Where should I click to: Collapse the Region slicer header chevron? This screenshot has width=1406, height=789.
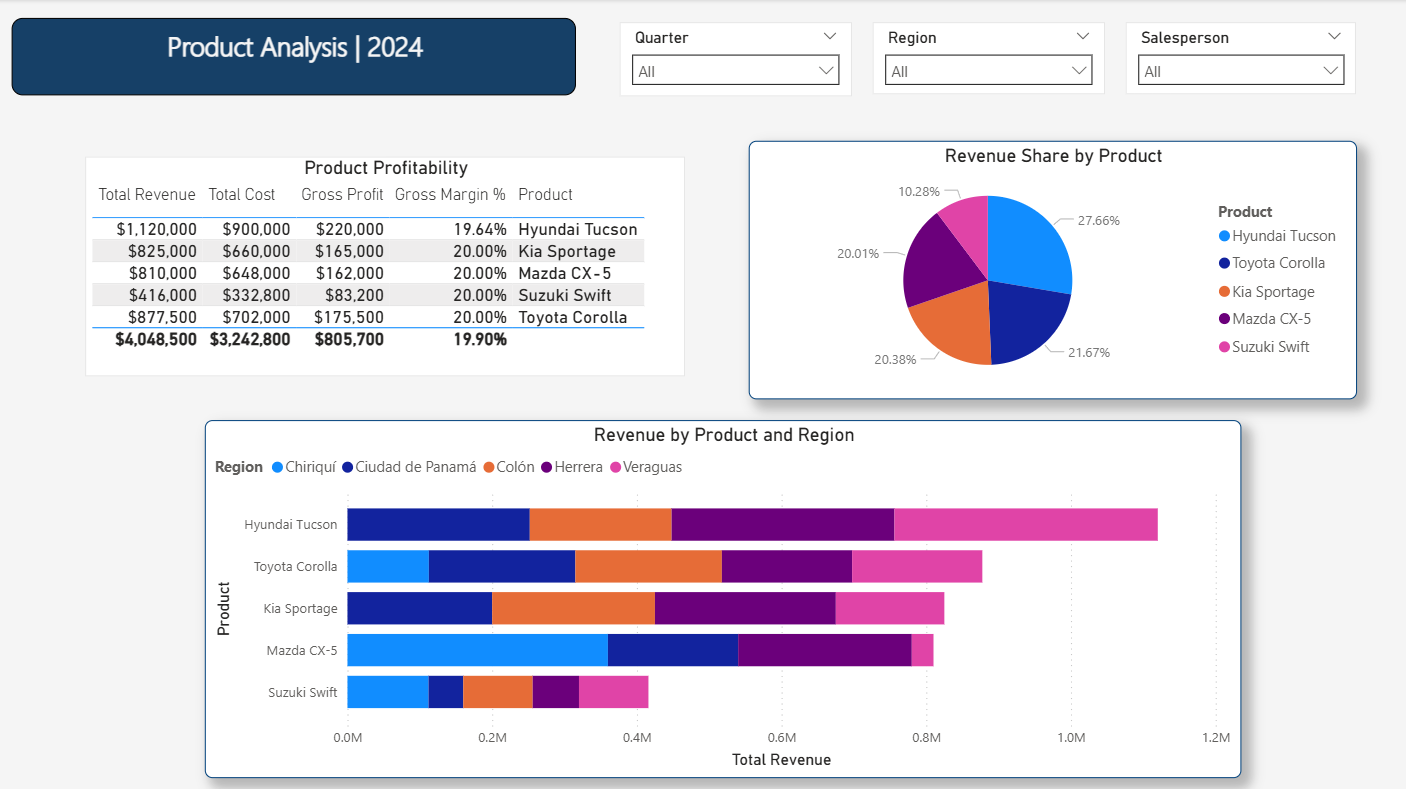pos(1082,37)
